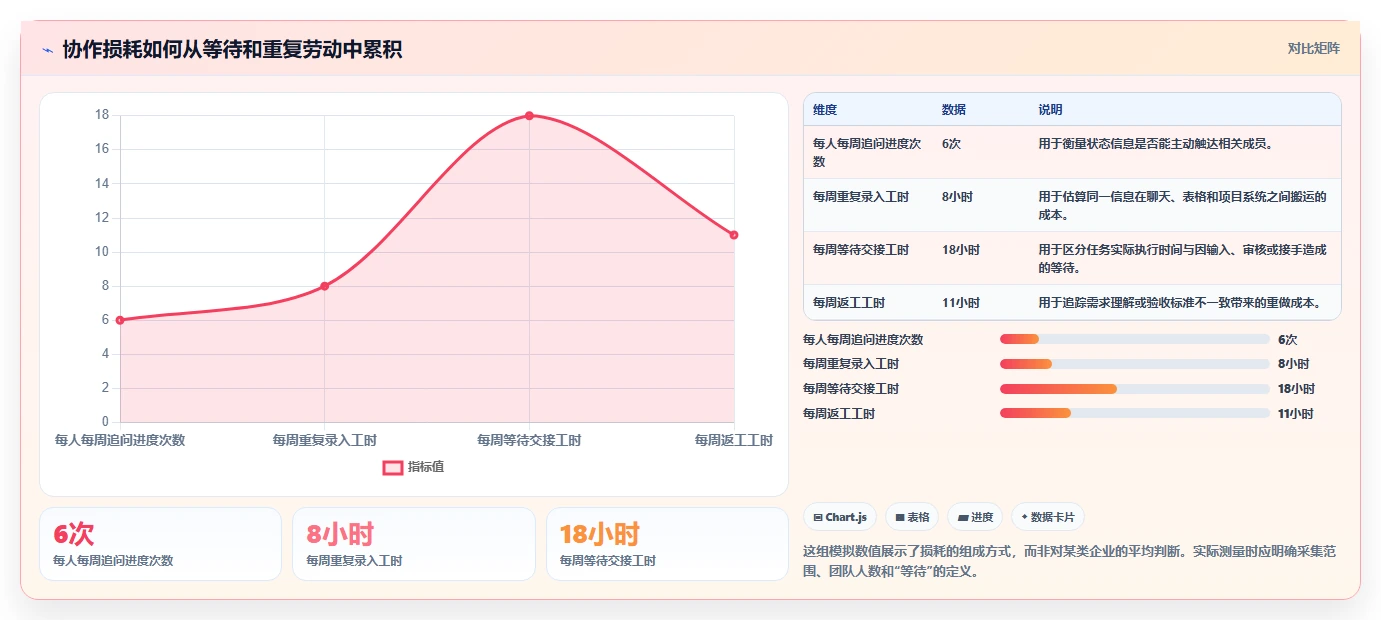Click the 11小时 value beside the progress bar
The image size is (1381, 620).
click(1296, 414)
